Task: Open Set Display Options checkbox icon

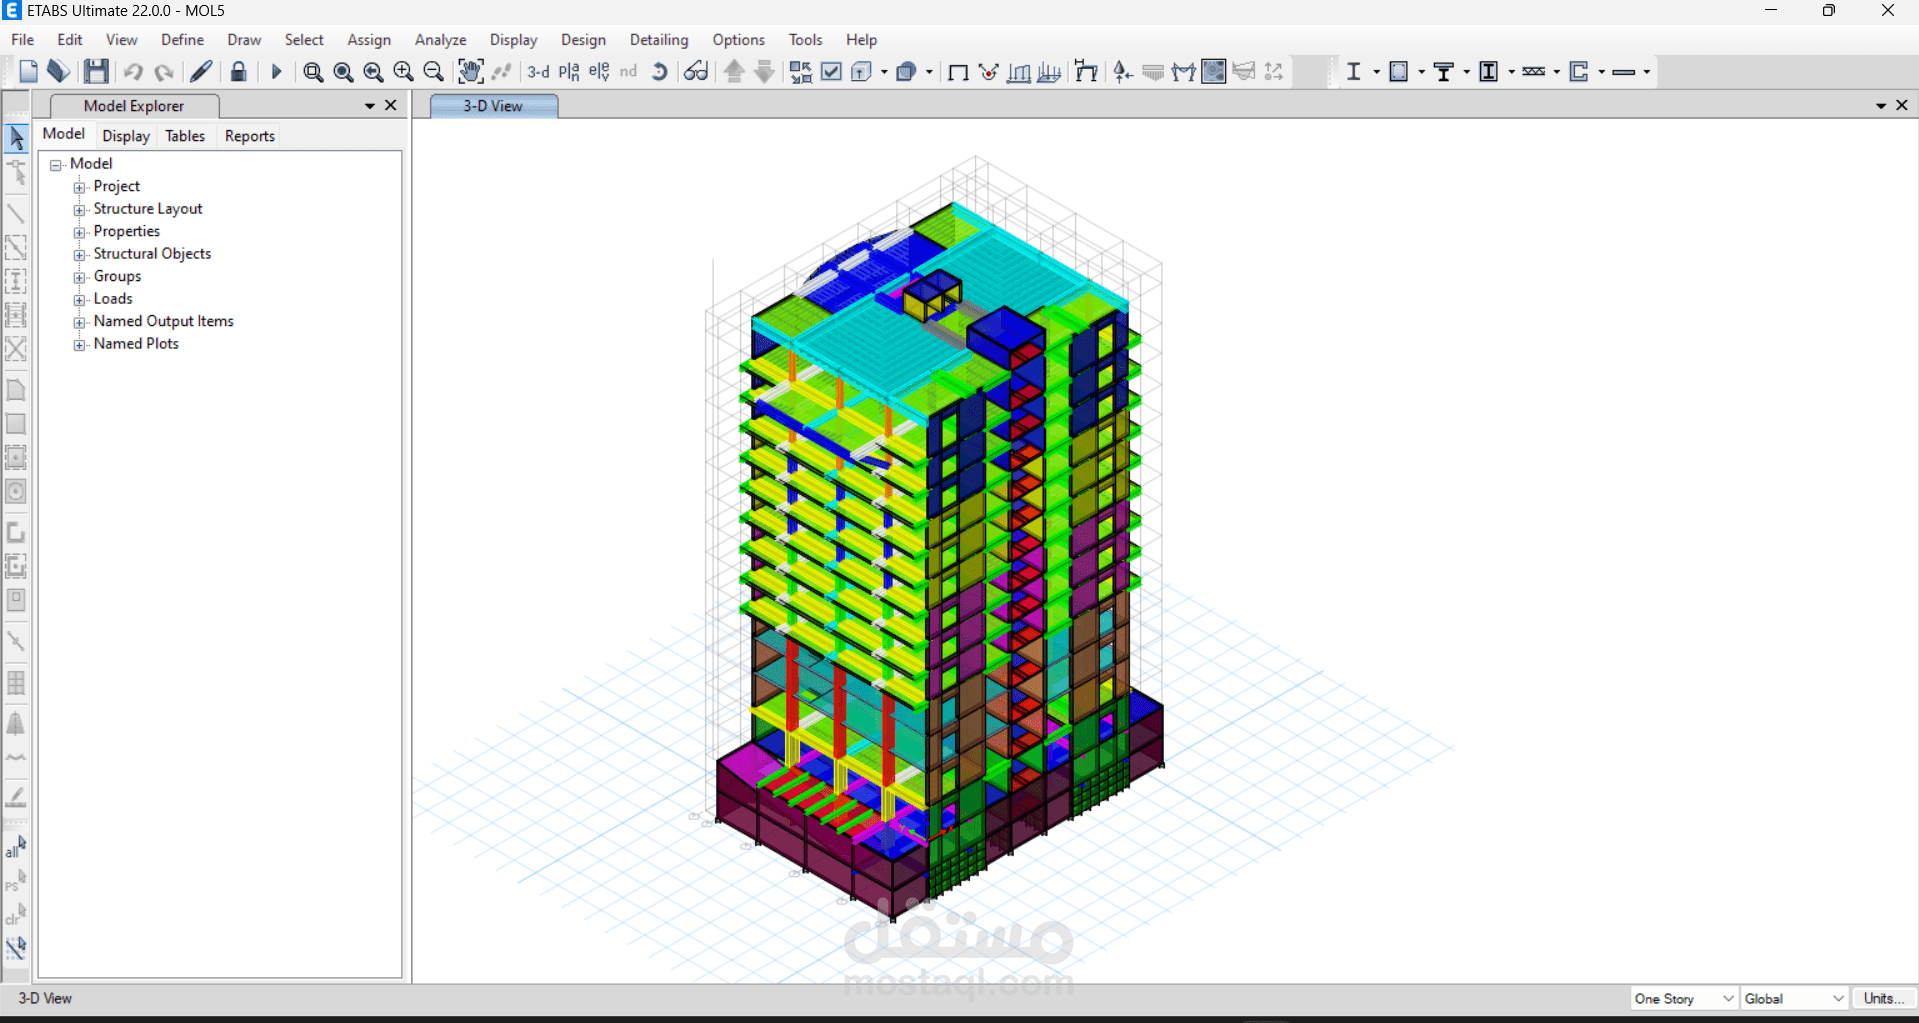Action: coord(831,71)
